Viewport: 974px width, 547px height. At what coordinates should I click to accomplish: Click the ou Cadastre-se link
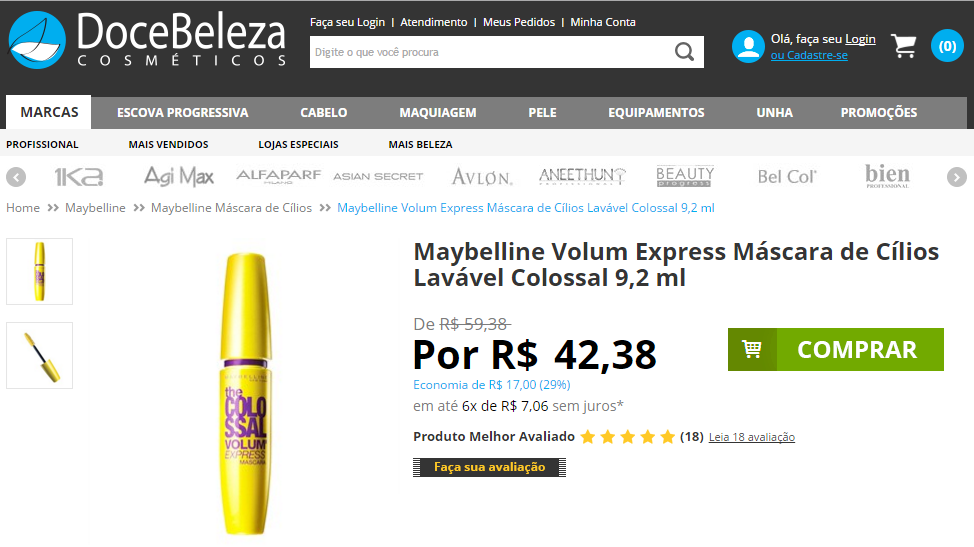coord(809,55)
